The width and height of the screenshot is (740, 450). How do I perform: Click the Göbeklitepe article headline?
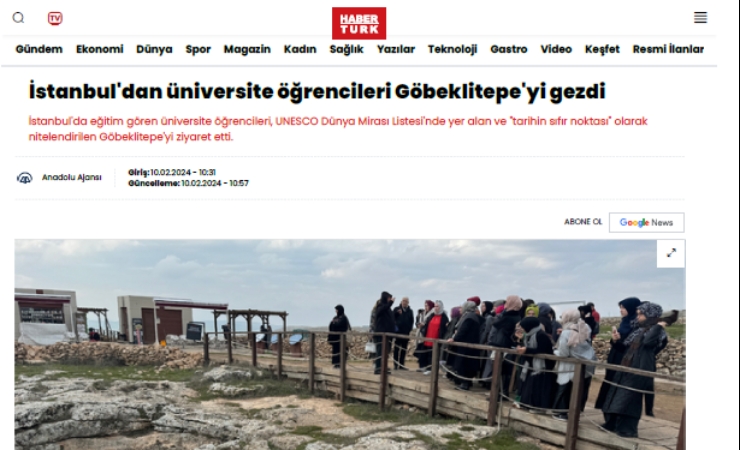tap(317, 91)
